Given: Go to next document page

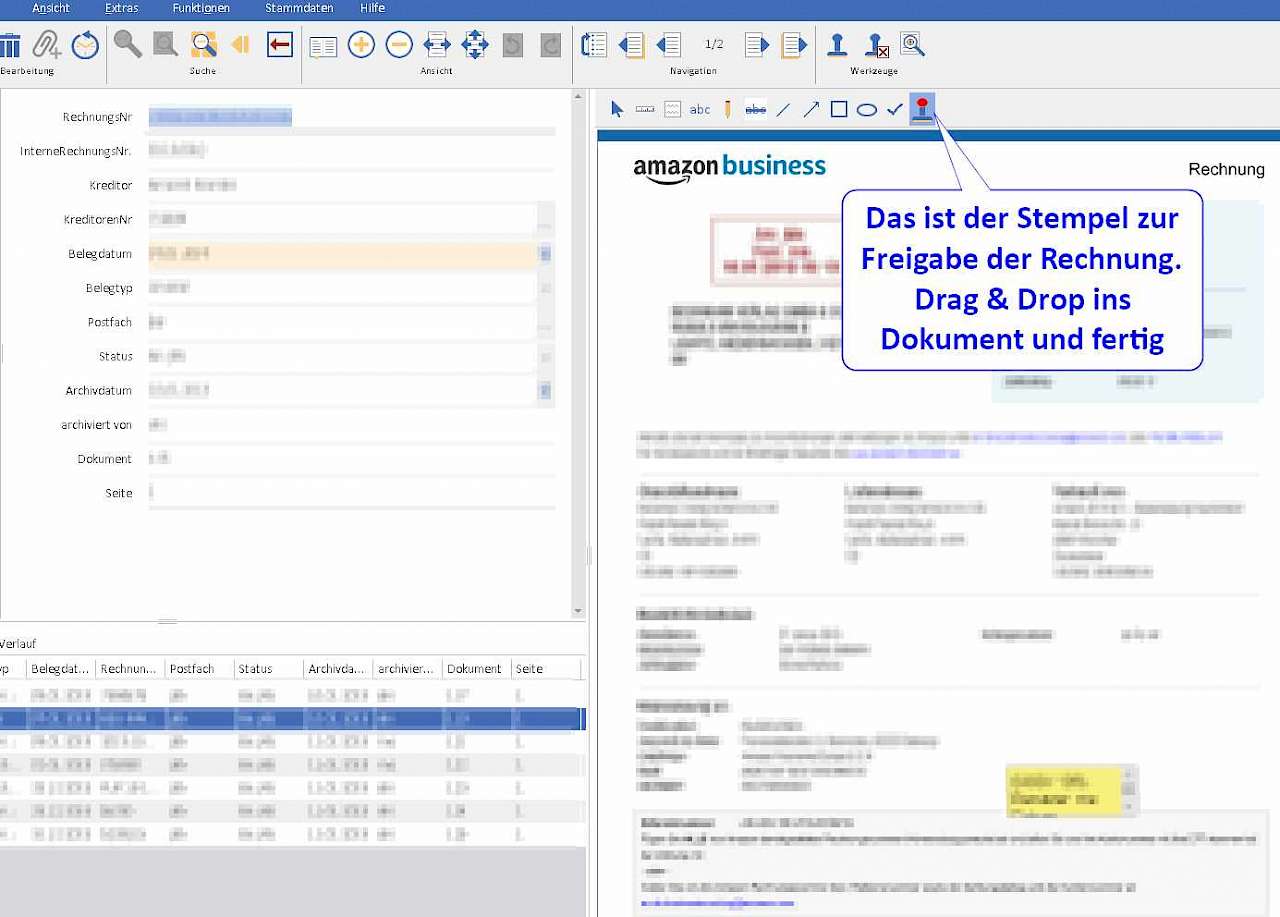Looking at the screenshot, I should tap(757, 45).
